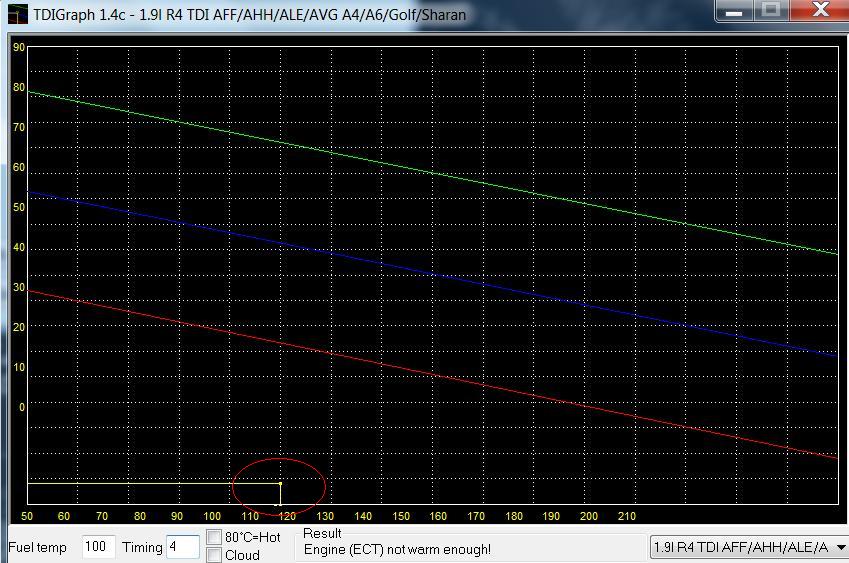Minimize the TDIGraph window
Viewport: 849px width, 563px height.
734,10
